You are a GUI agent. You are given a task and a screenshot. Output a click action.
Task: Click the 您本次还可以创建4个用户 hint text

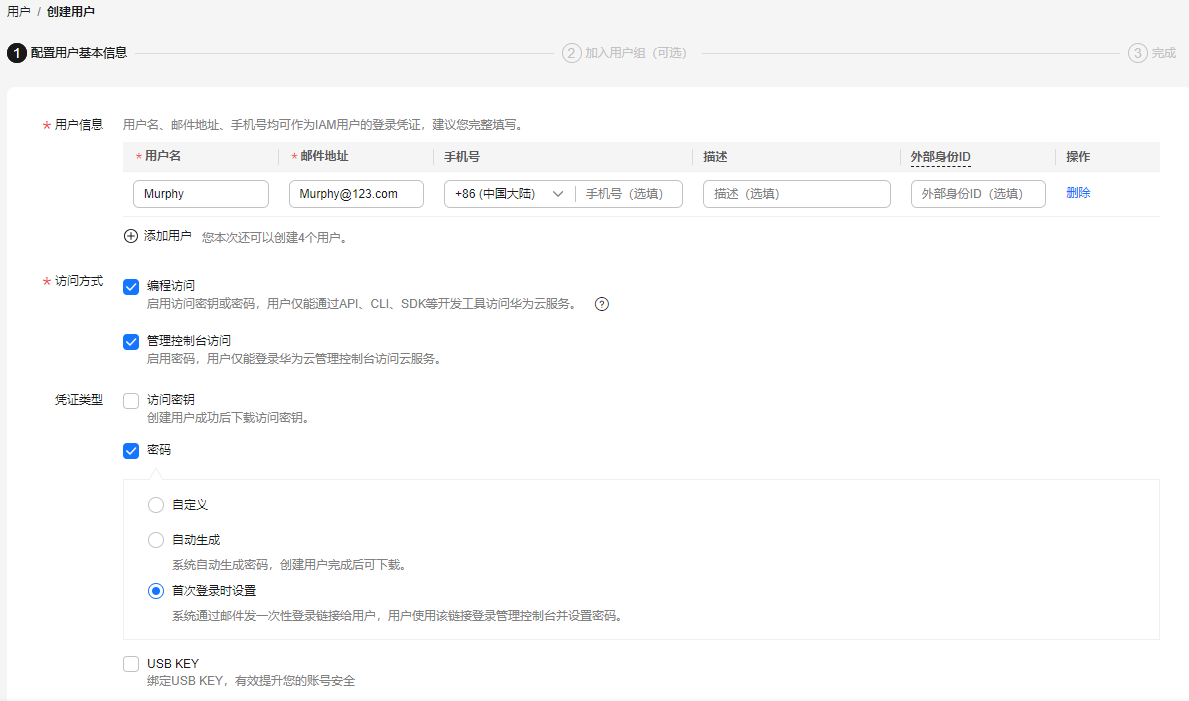click(275, 238)
